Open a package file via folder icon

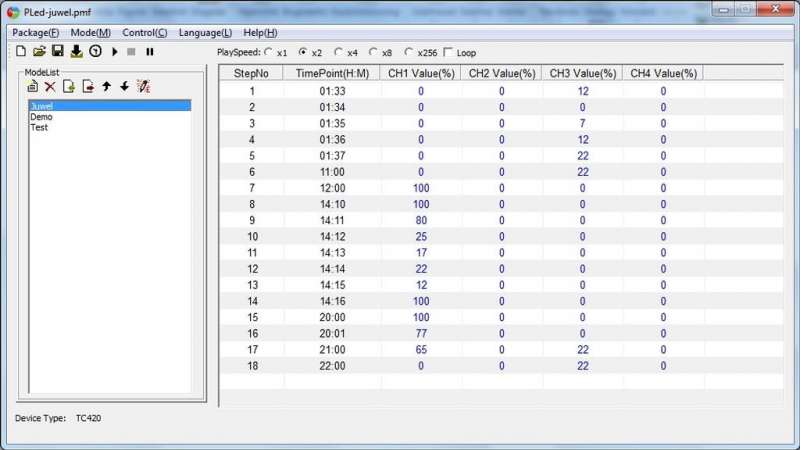(x=39, y=51)
